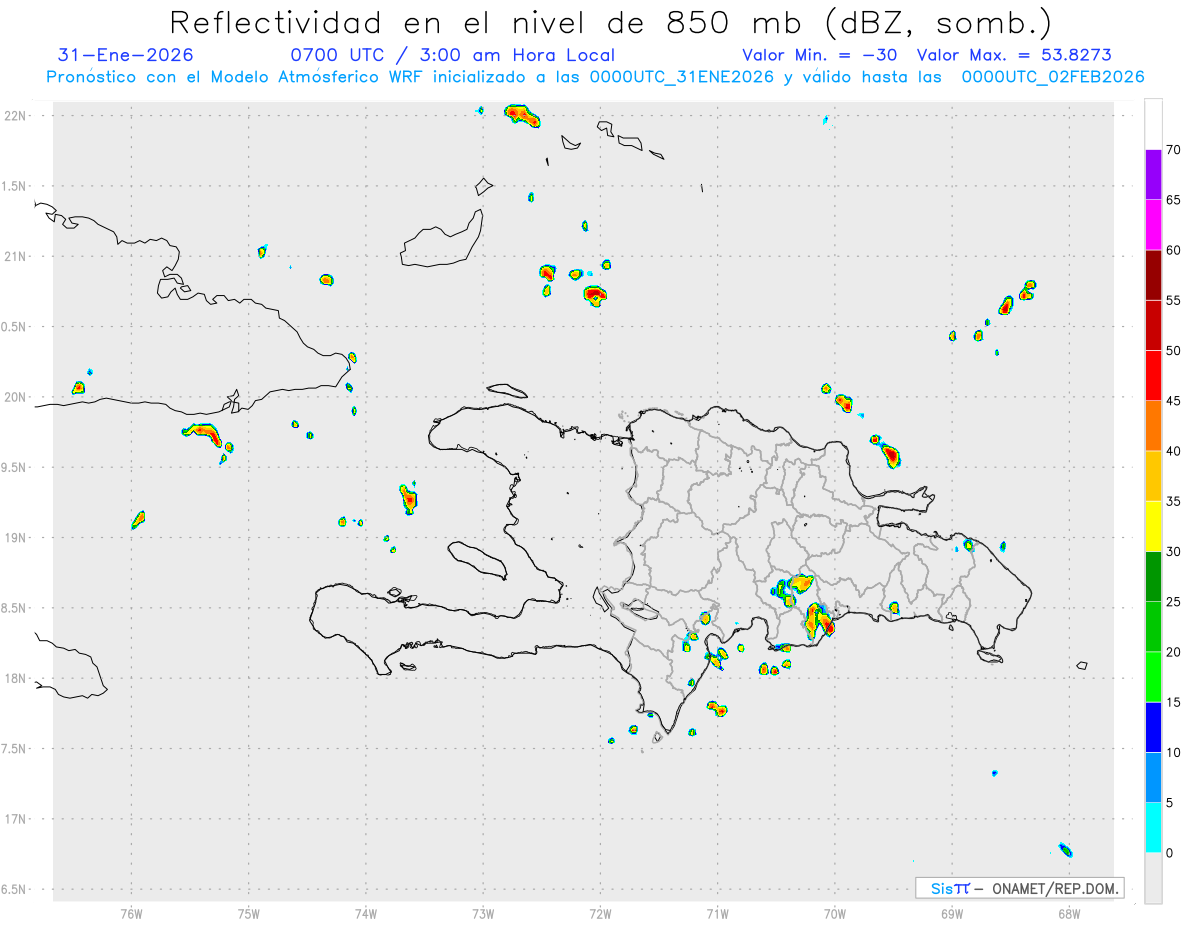Click the '73W' longitude tick label
Screen dimensions: 1200x927
[x=483, y=913]
